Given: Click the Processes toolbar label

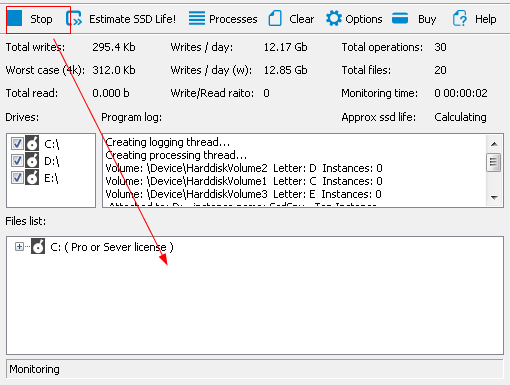Looking at the screenshot, I should pyautogui.click(x=233, y=19).
